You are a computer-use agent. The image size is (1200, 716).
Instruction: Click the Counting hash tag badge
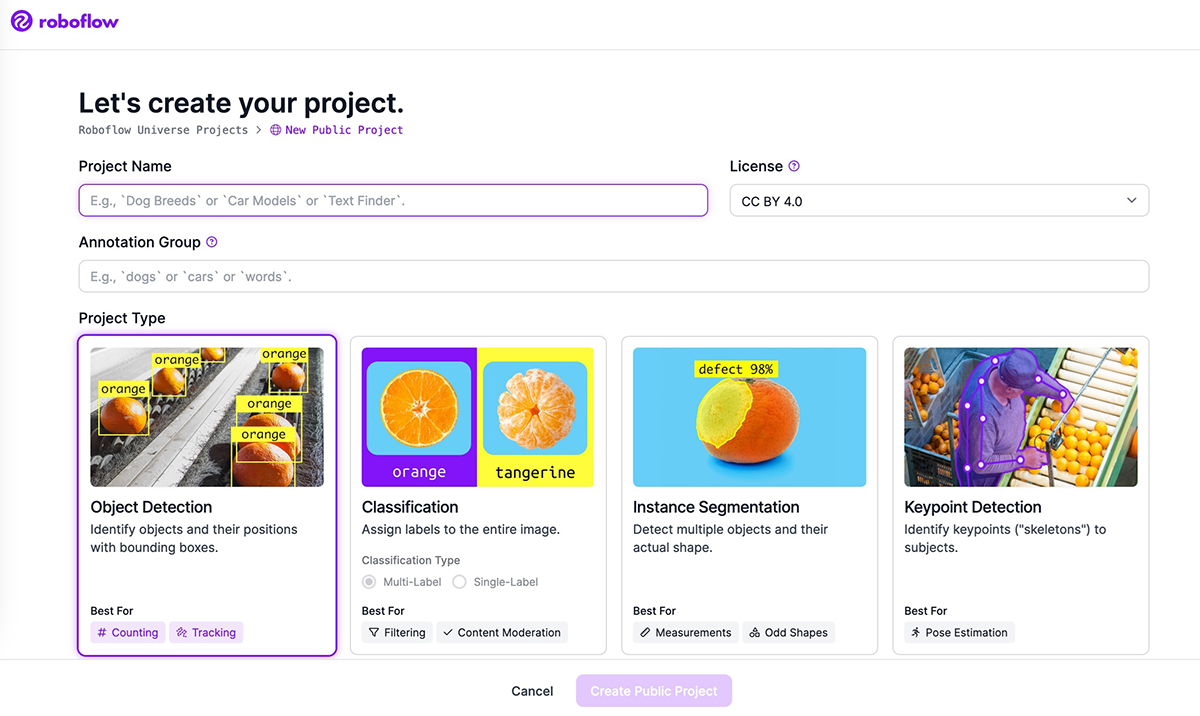point(127,632)
